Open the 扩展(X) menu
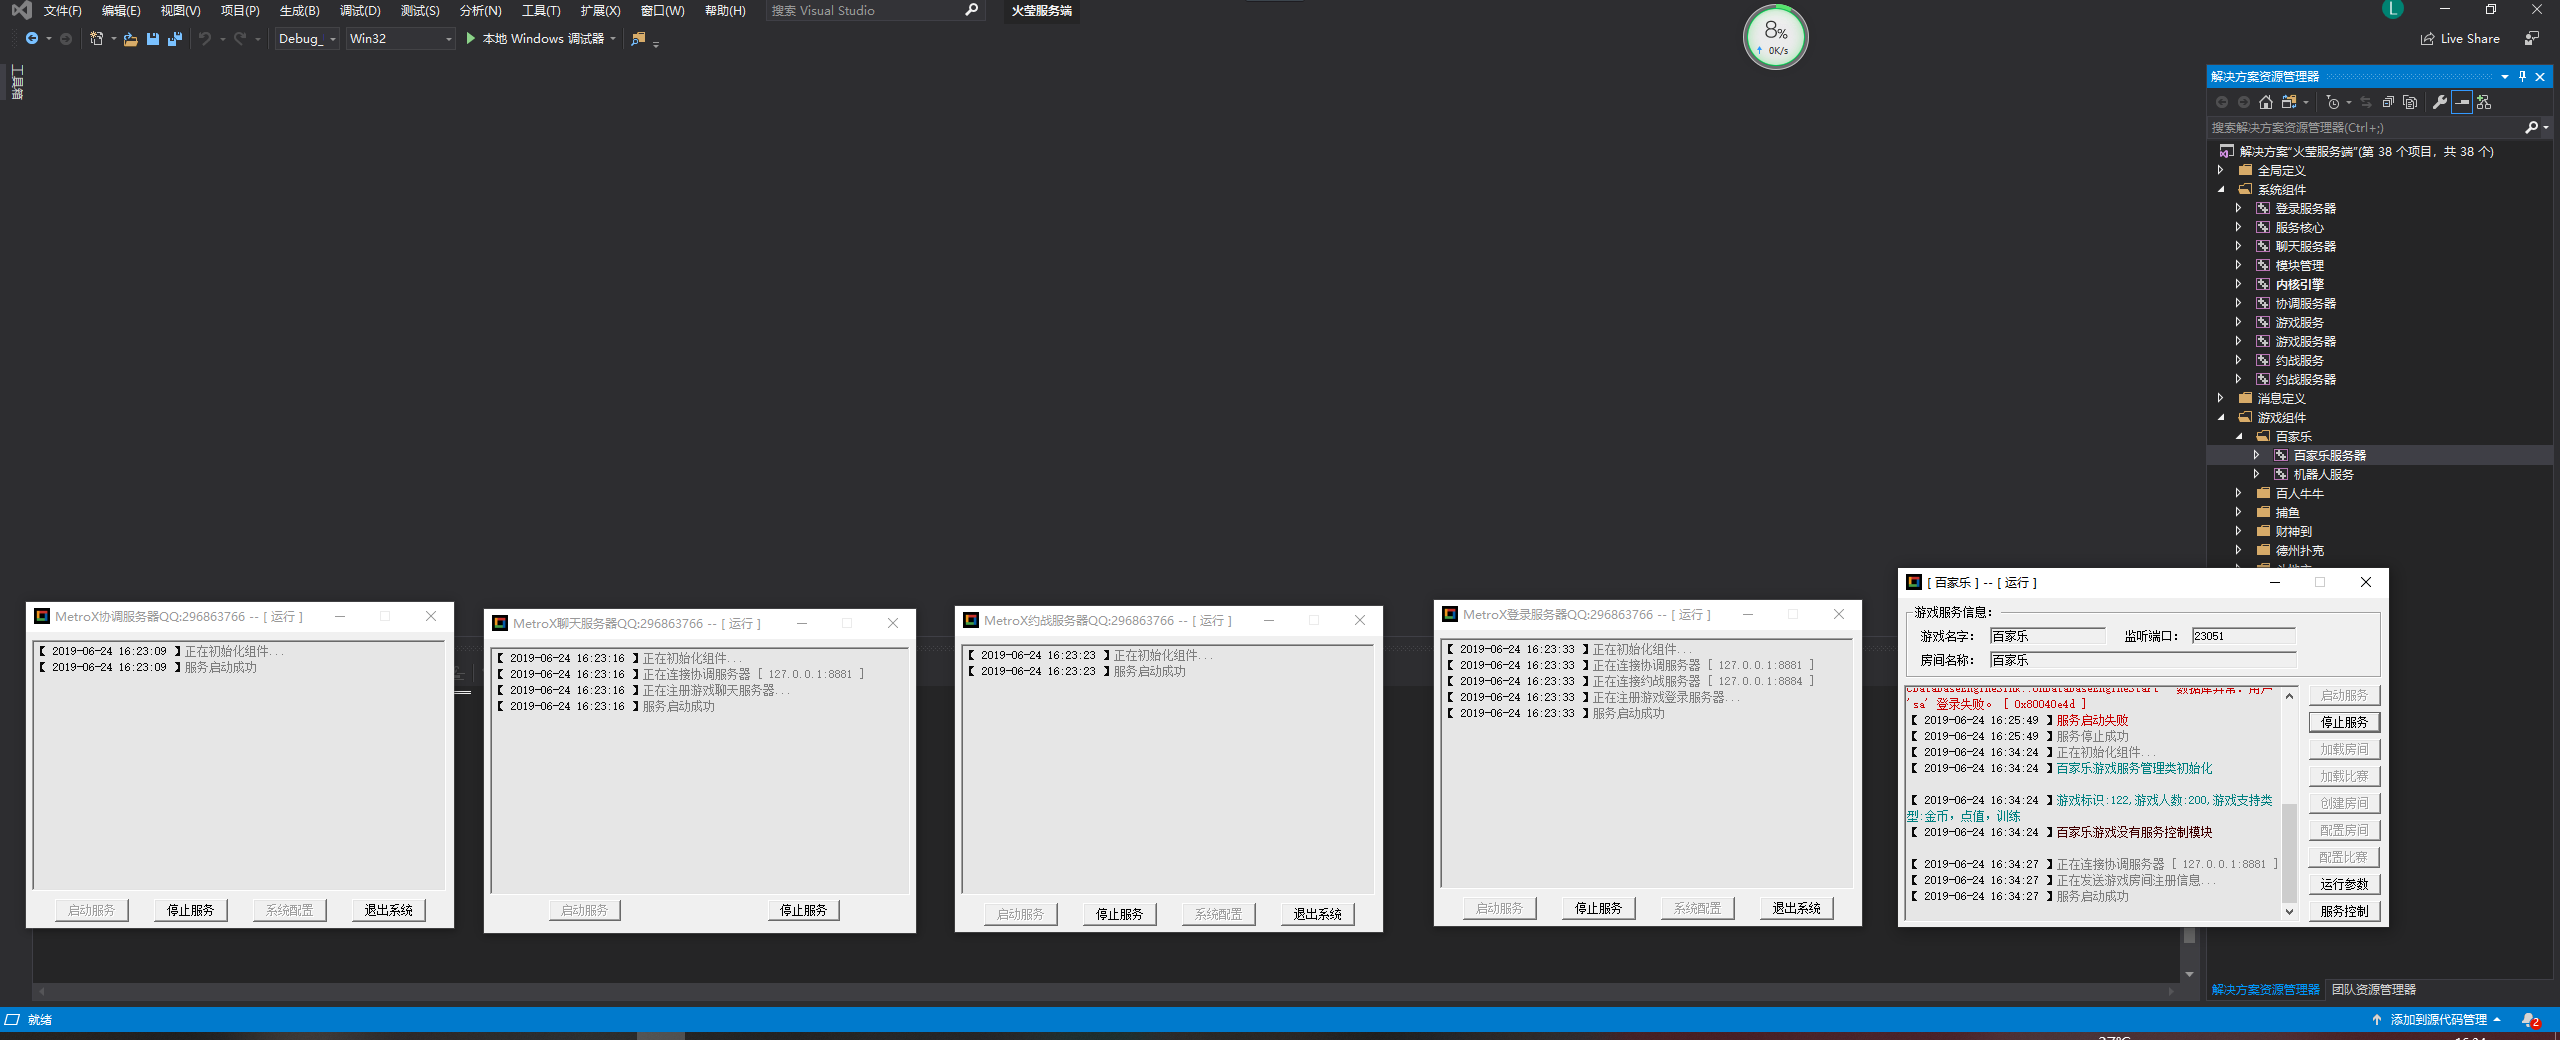This screenshot has height=1040, width=2560. tap(600, 10)
